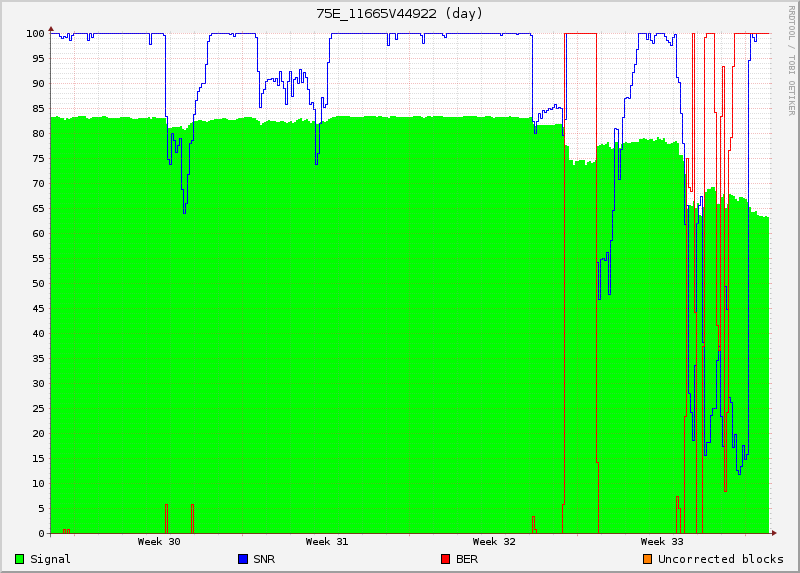Screen dimensions: 800x573
Task: Click the 30 y-axis value
Action: (38, 384)
